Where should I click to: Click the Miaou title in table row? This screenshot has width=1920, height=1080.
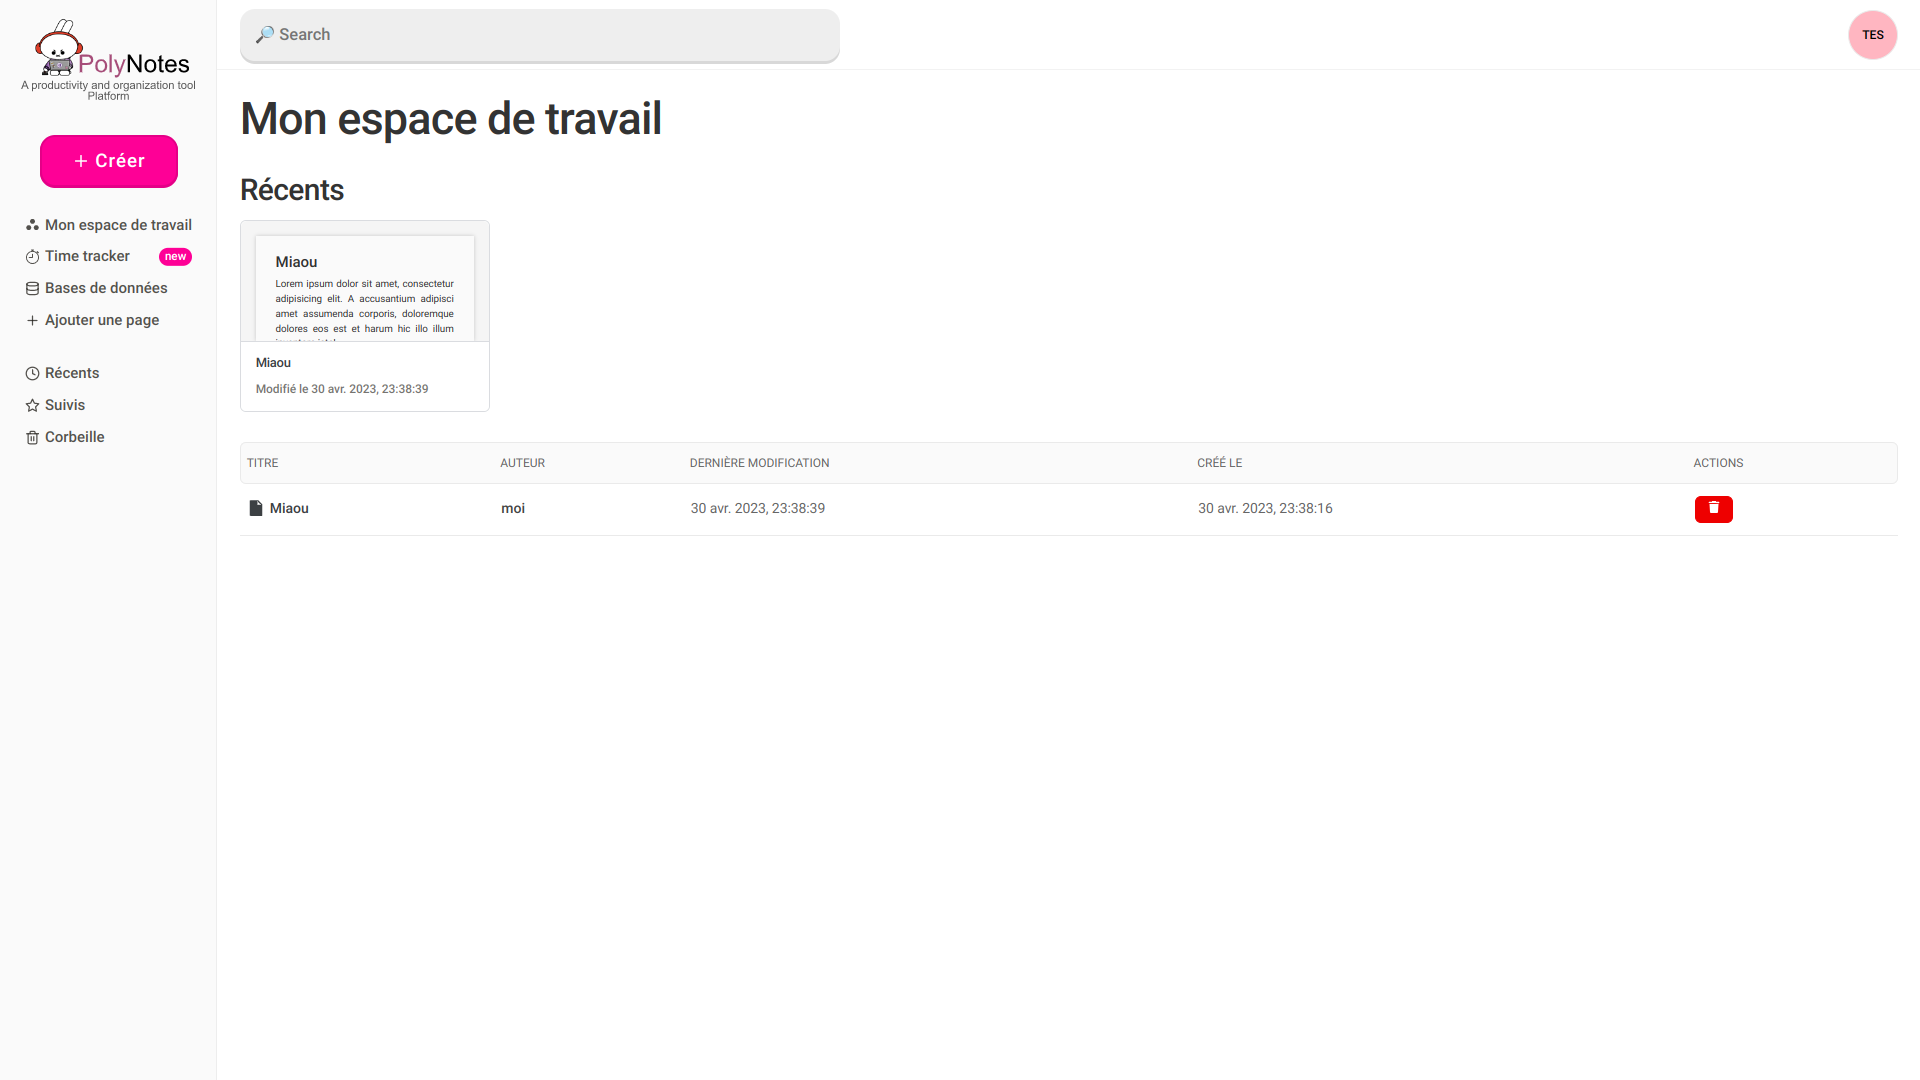tap(289, 509)
